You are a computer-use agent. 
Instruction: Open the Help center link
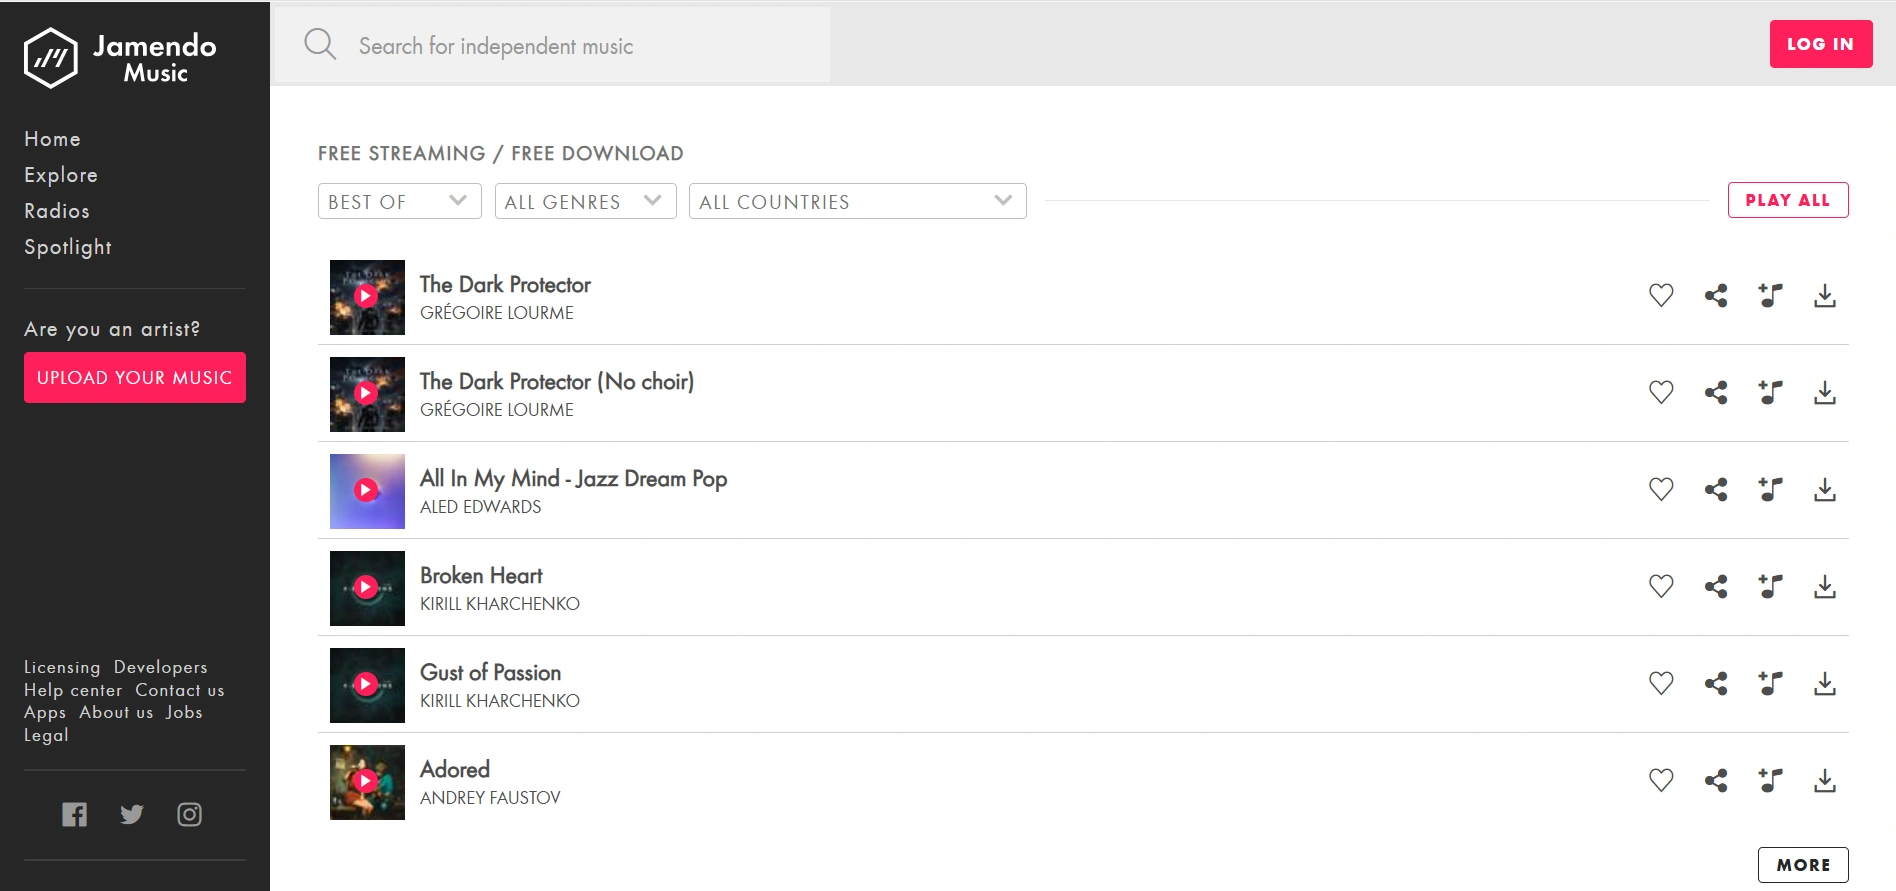click(x=73, y=690)
